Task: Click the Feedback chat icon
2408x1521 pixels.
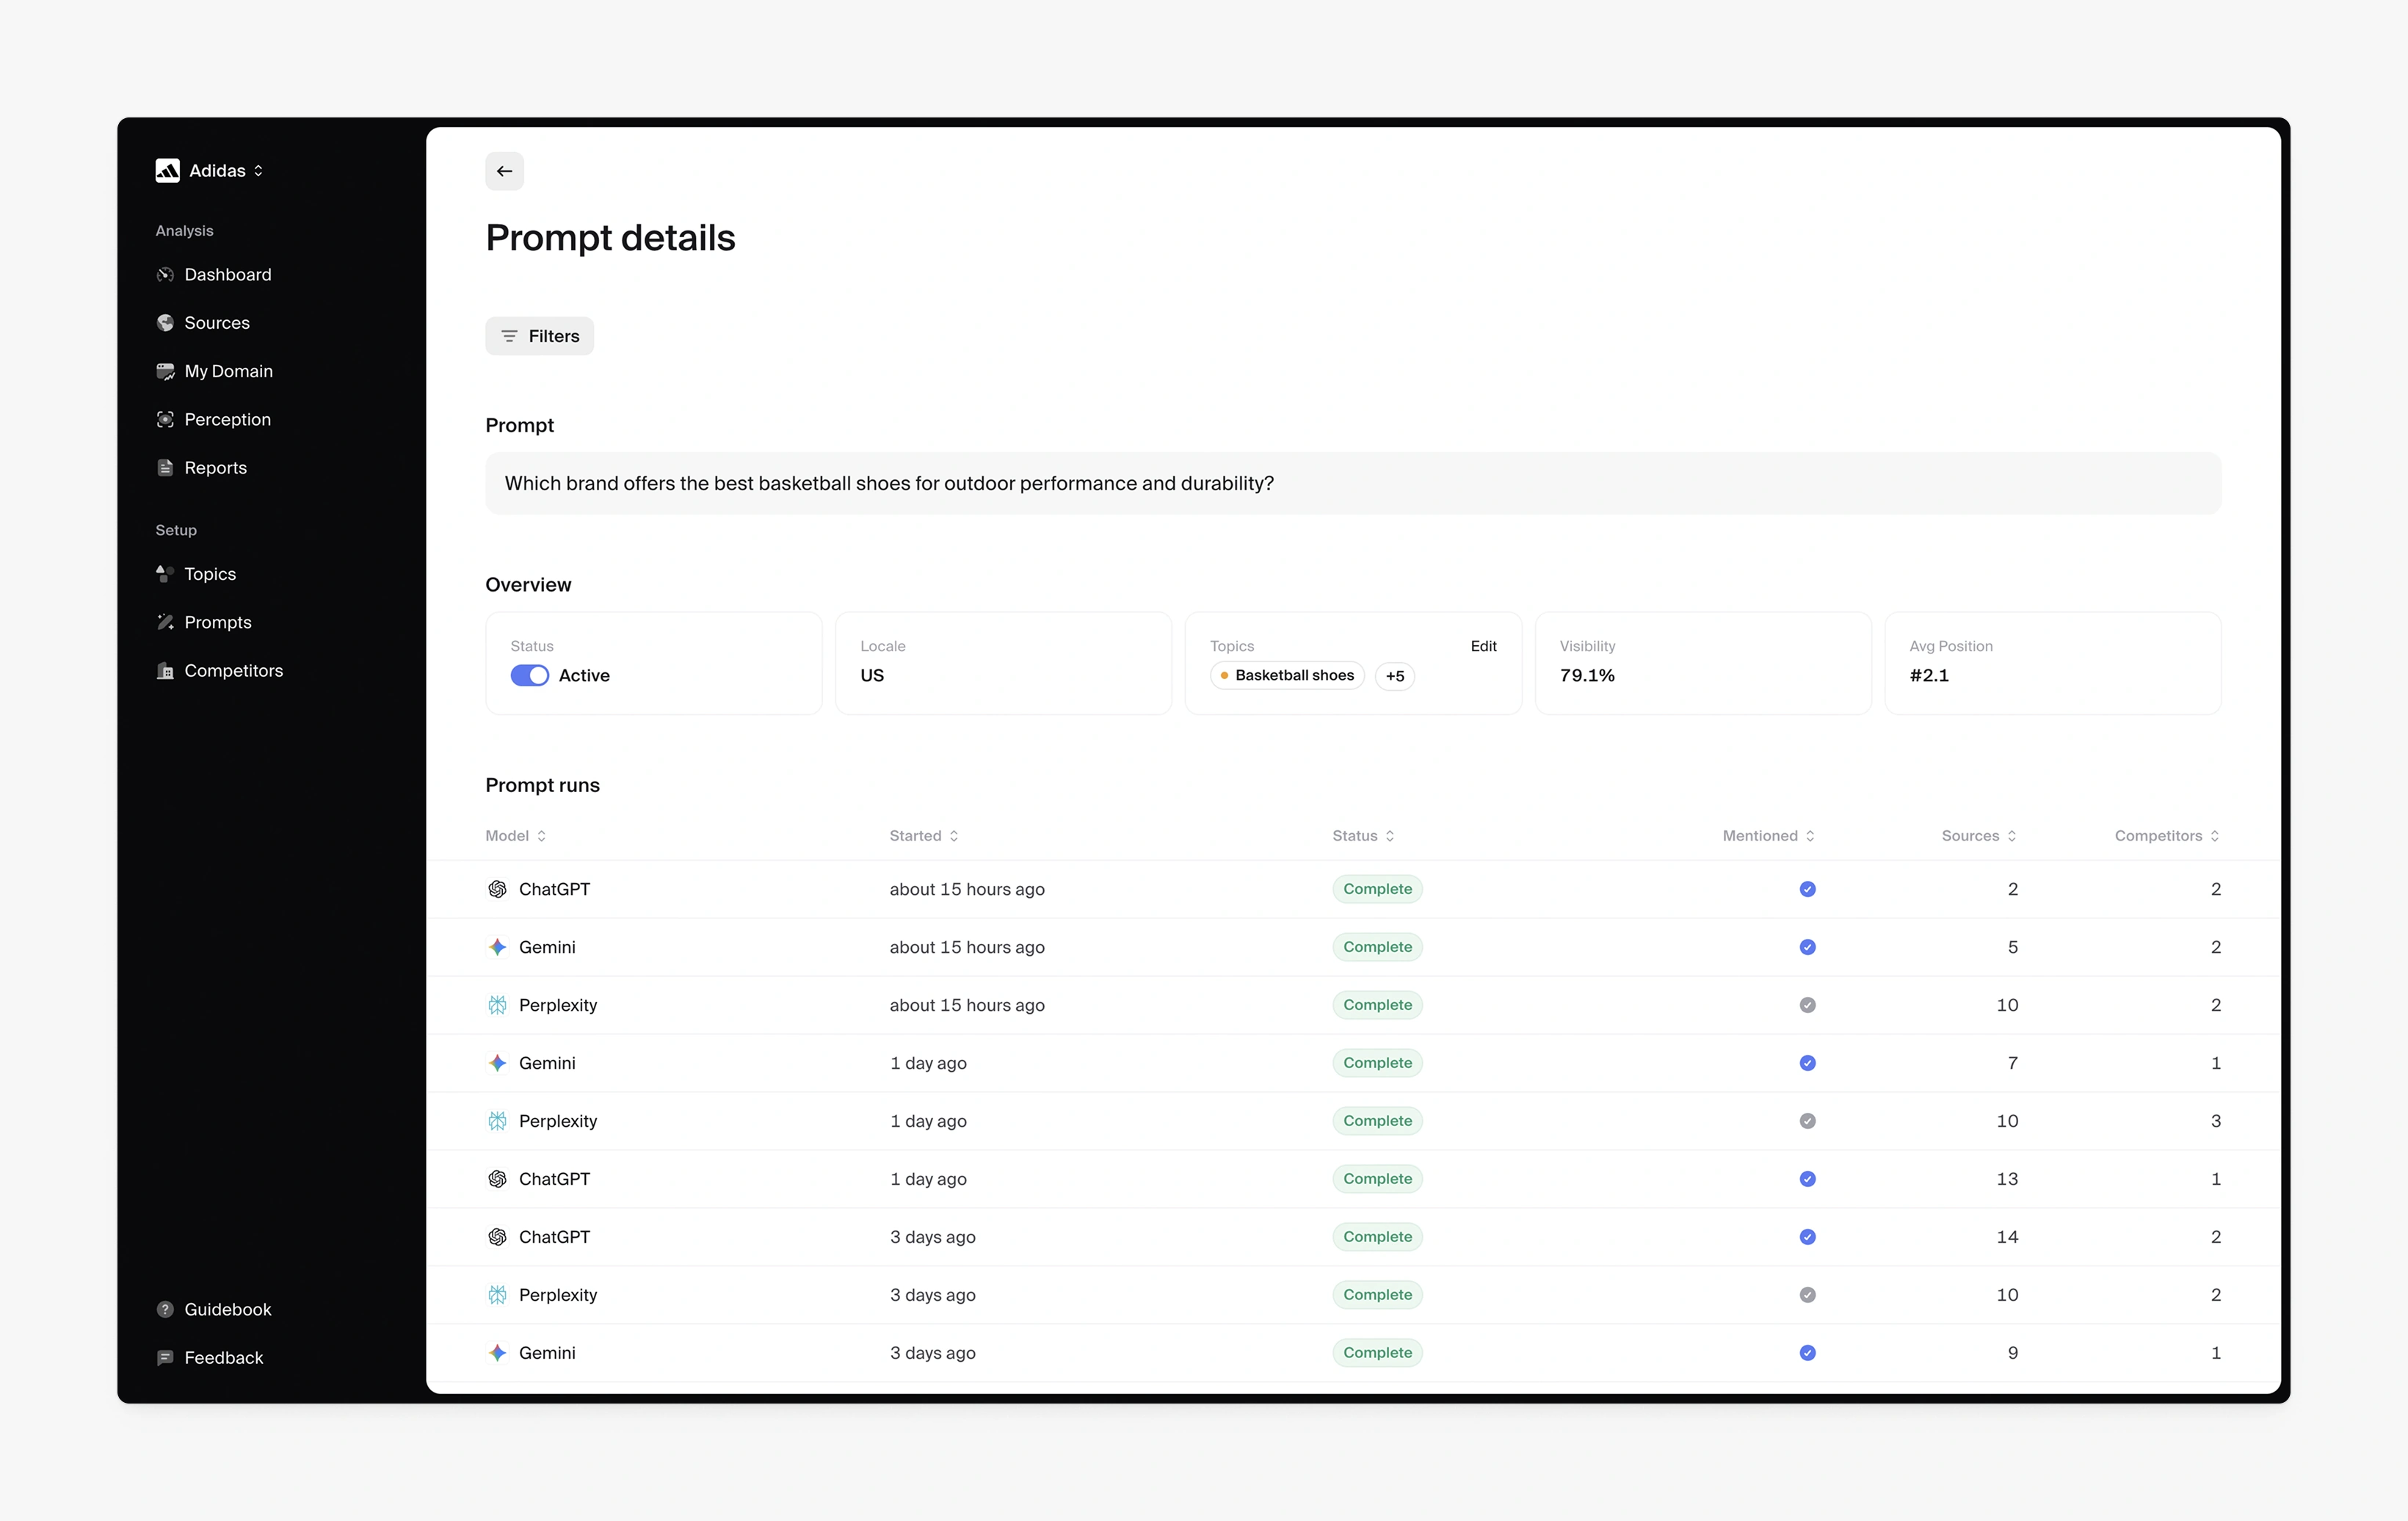Action: (165, 1357)
